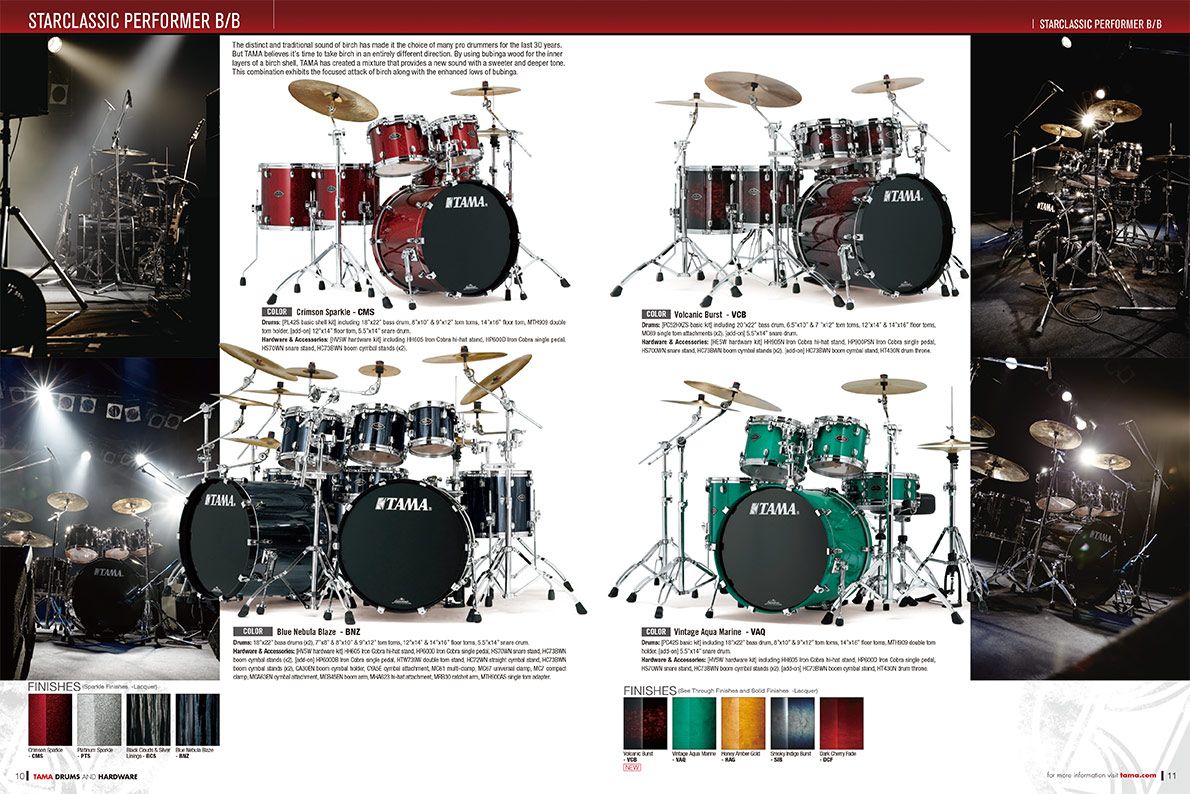Click the right TAMA logo on blue kit
Image resolution: width=1190 pixels, height=794 pixels.
click(x=404, y=503)
